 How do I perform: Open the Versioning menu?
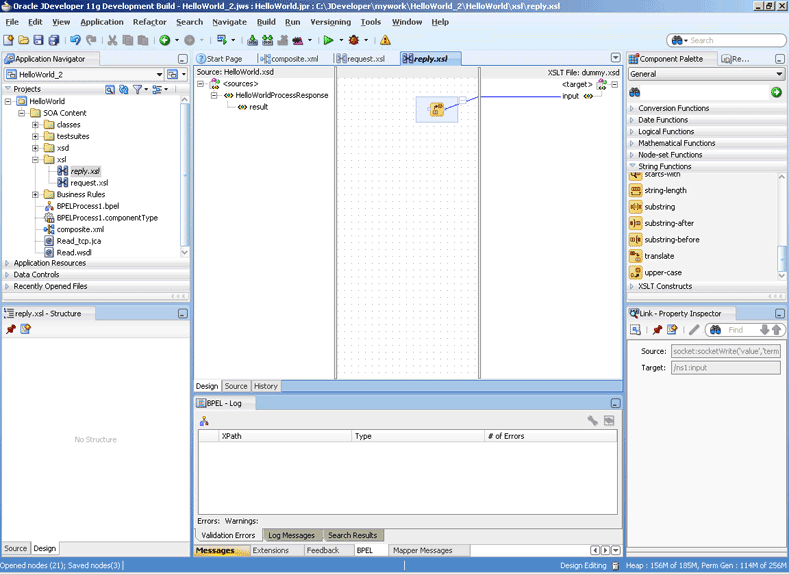coord(330,21)
